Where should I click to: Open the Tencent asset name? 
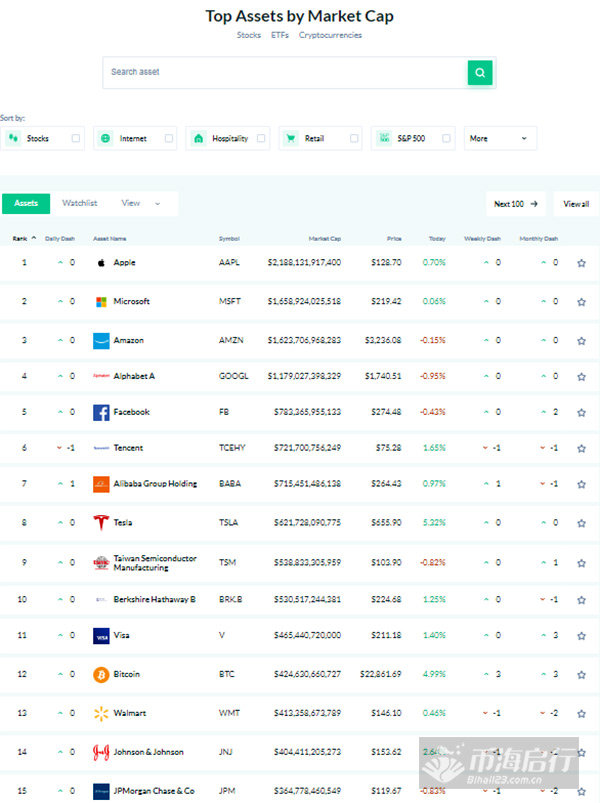128,448
